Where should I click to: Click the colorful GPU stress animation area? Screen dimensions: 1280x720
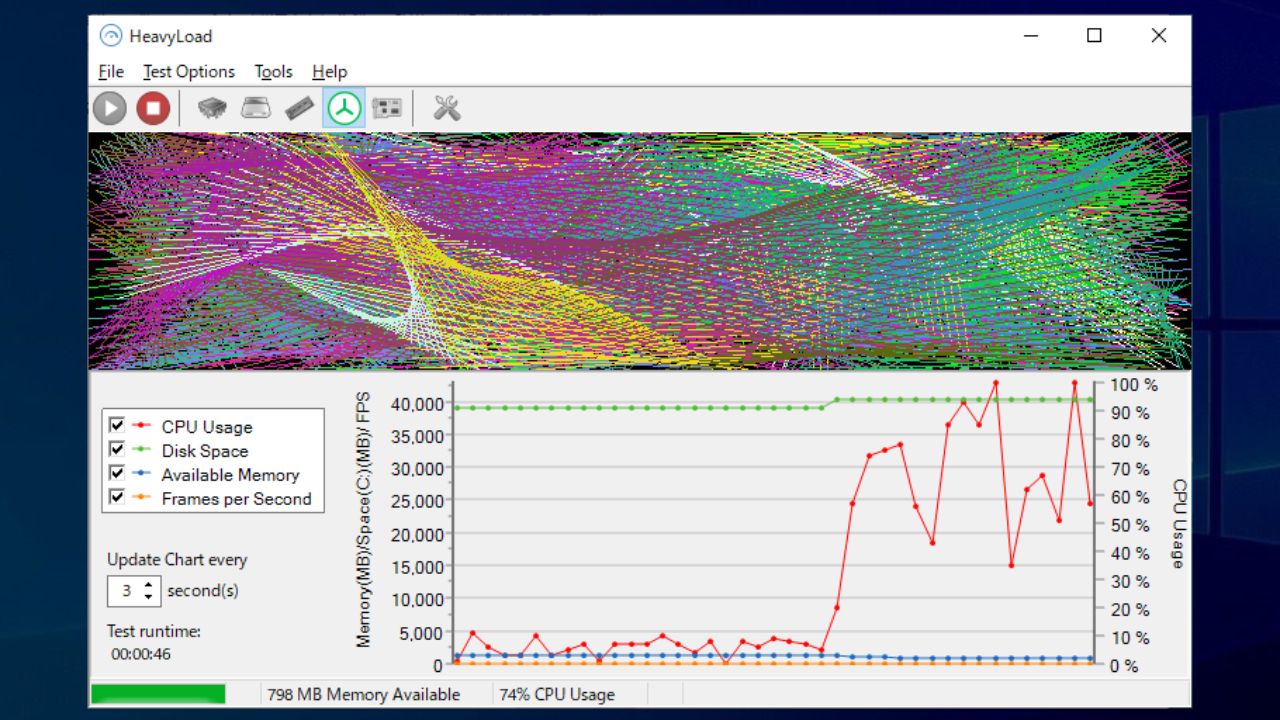(640, 251)
